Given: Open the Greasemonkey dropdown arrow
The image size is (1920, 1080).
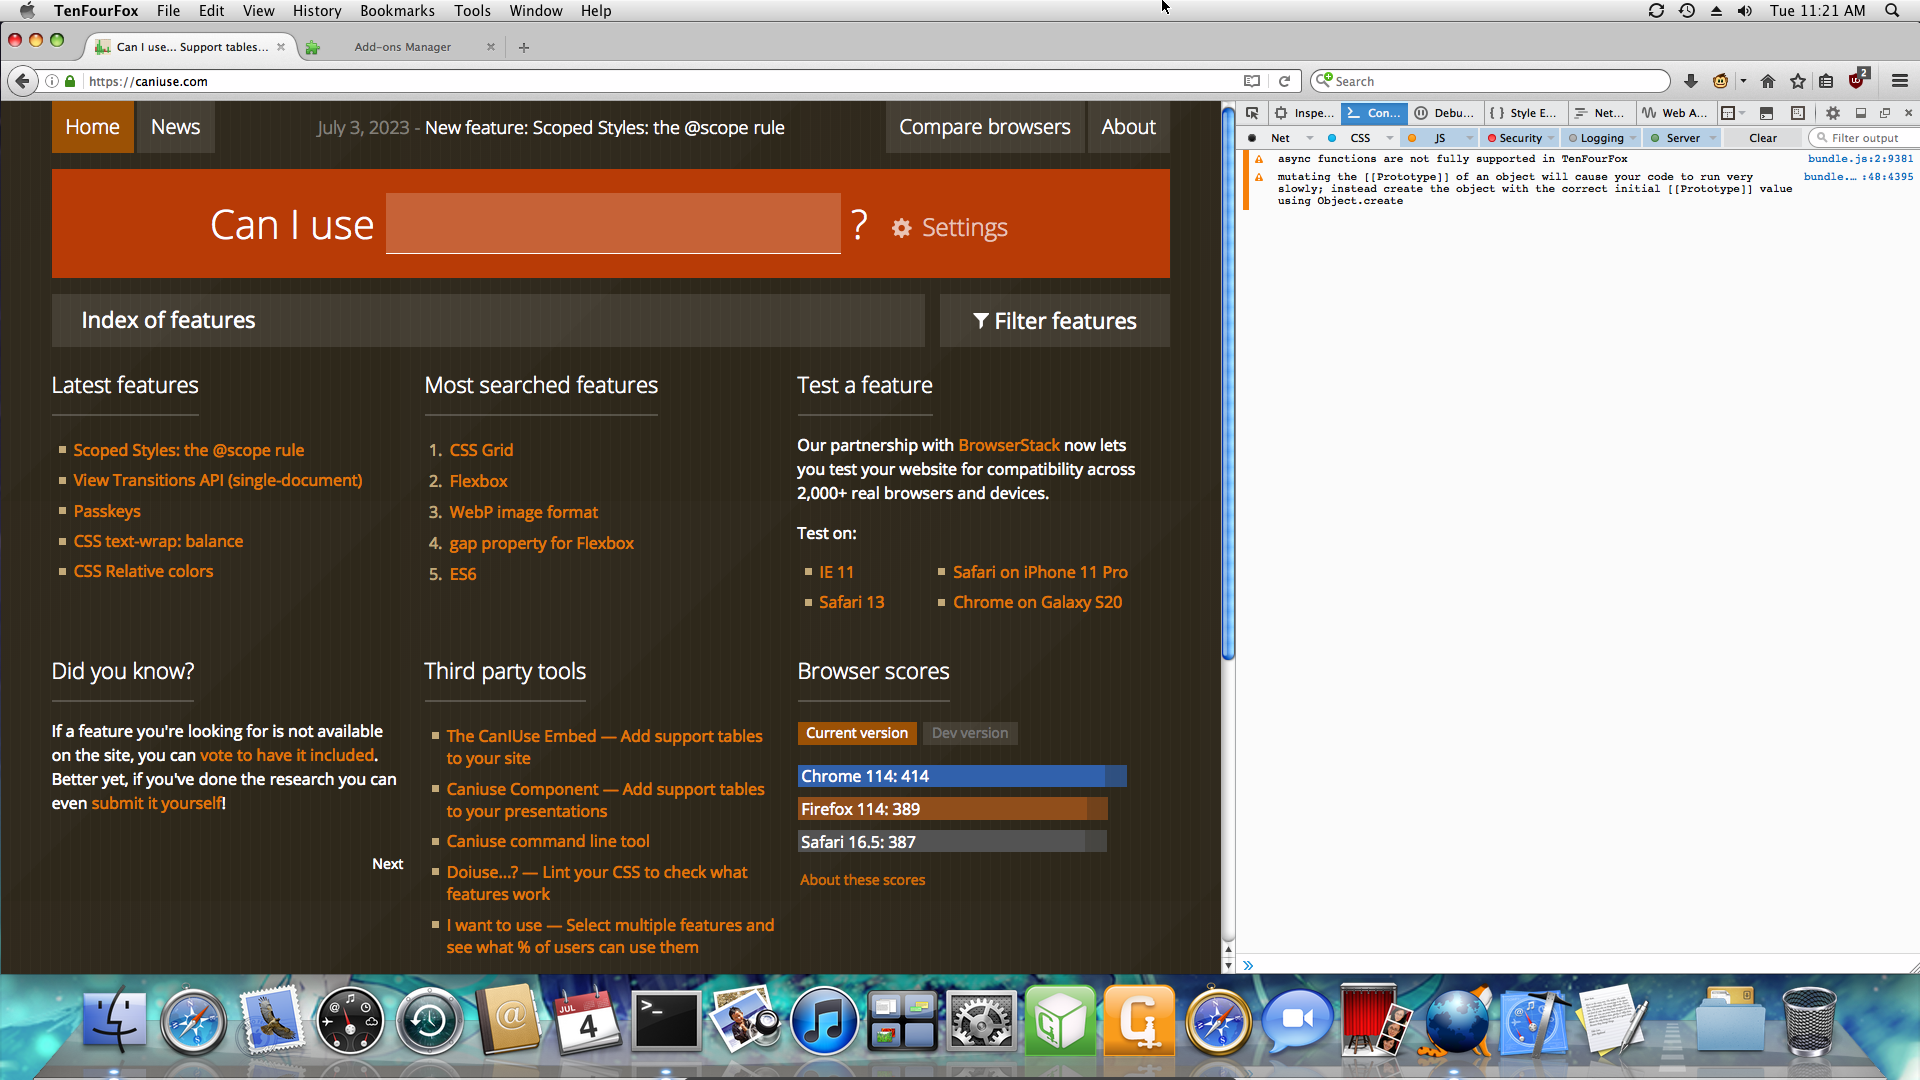Looking at the screenshot, I should (1743, 81).
